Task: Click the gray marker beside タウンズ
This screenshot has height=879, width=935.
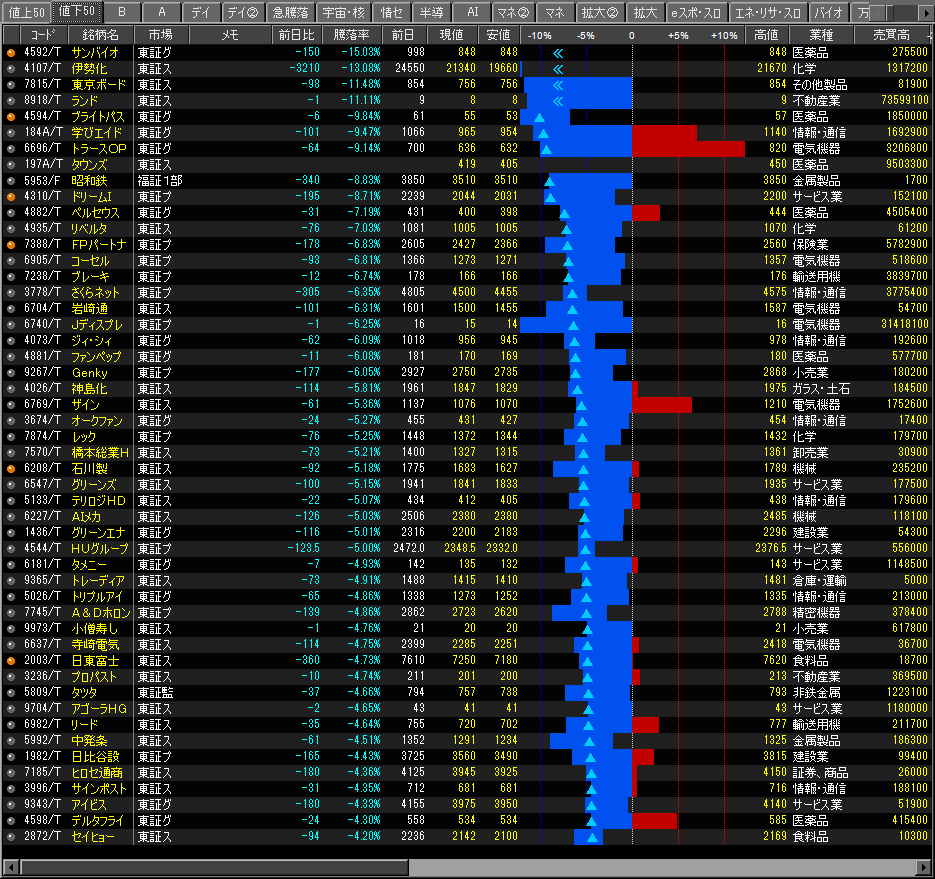Action: click(x=11, y=165)
